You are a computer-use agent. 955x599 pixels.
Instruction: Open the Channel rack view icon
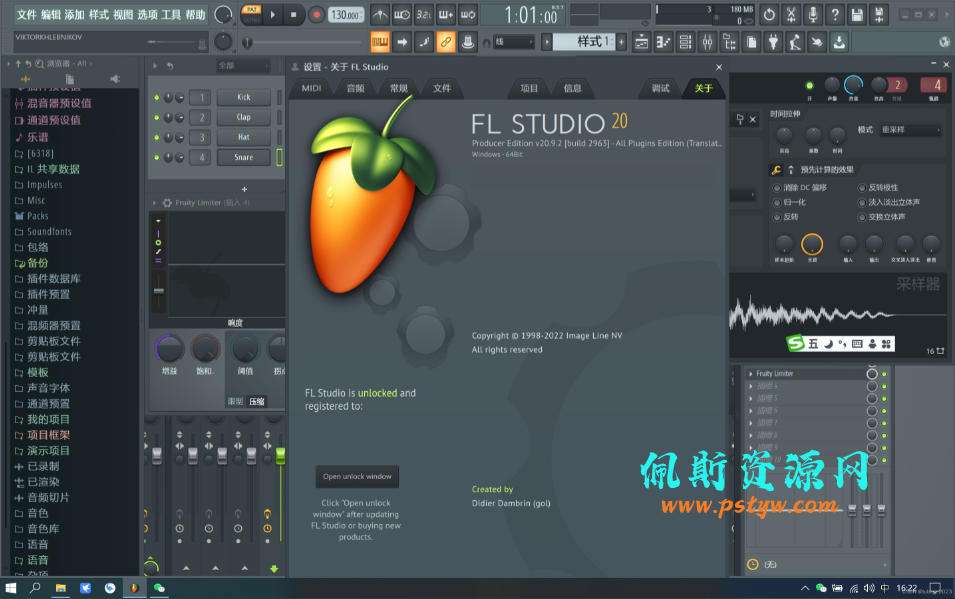685,42
